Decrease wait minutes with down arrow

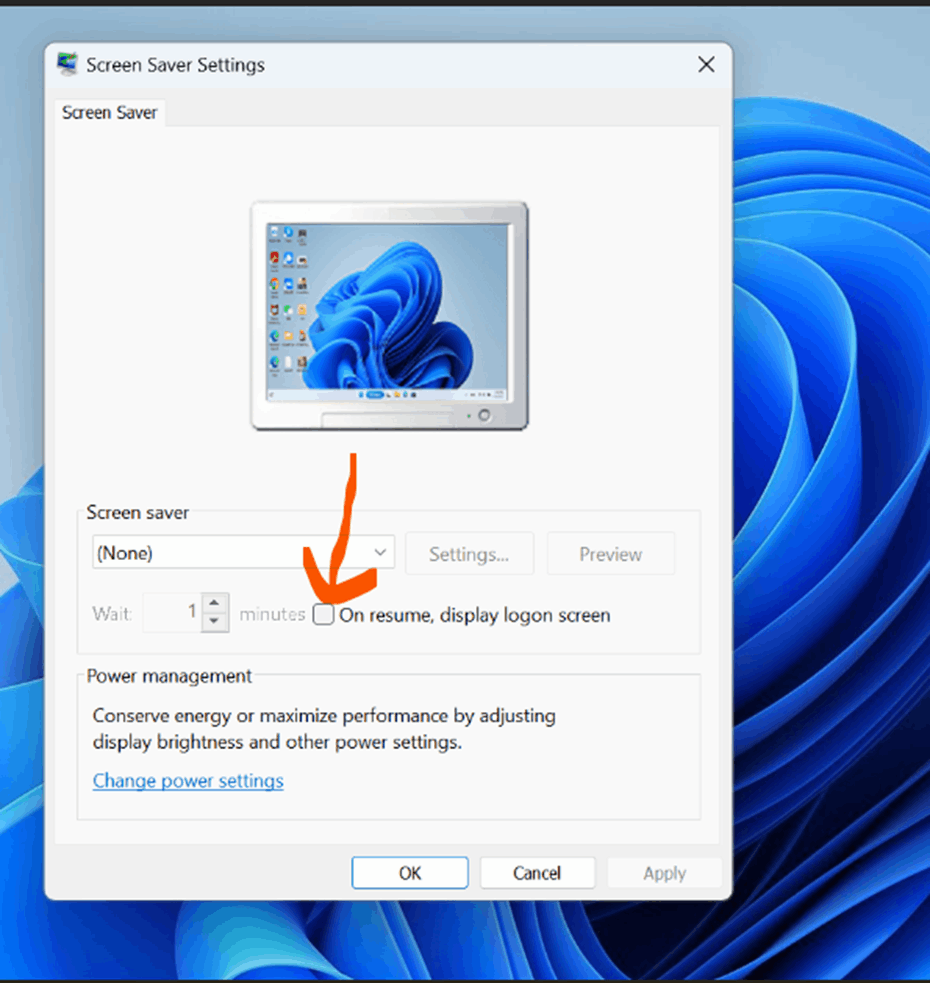214,622
